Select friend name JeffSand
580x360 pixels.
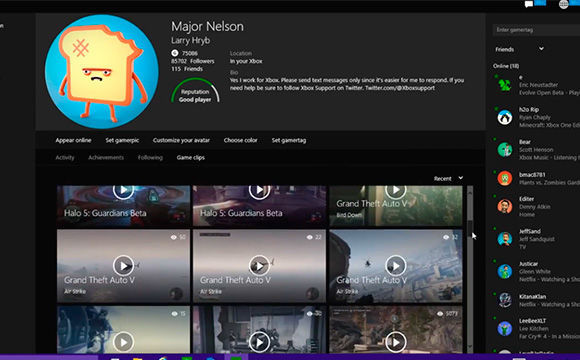pos(530,231)
